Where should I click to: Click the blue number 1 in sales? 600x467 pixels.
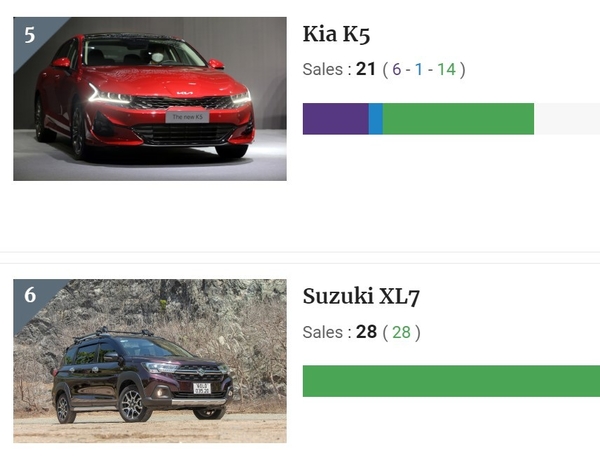(419, 70)
